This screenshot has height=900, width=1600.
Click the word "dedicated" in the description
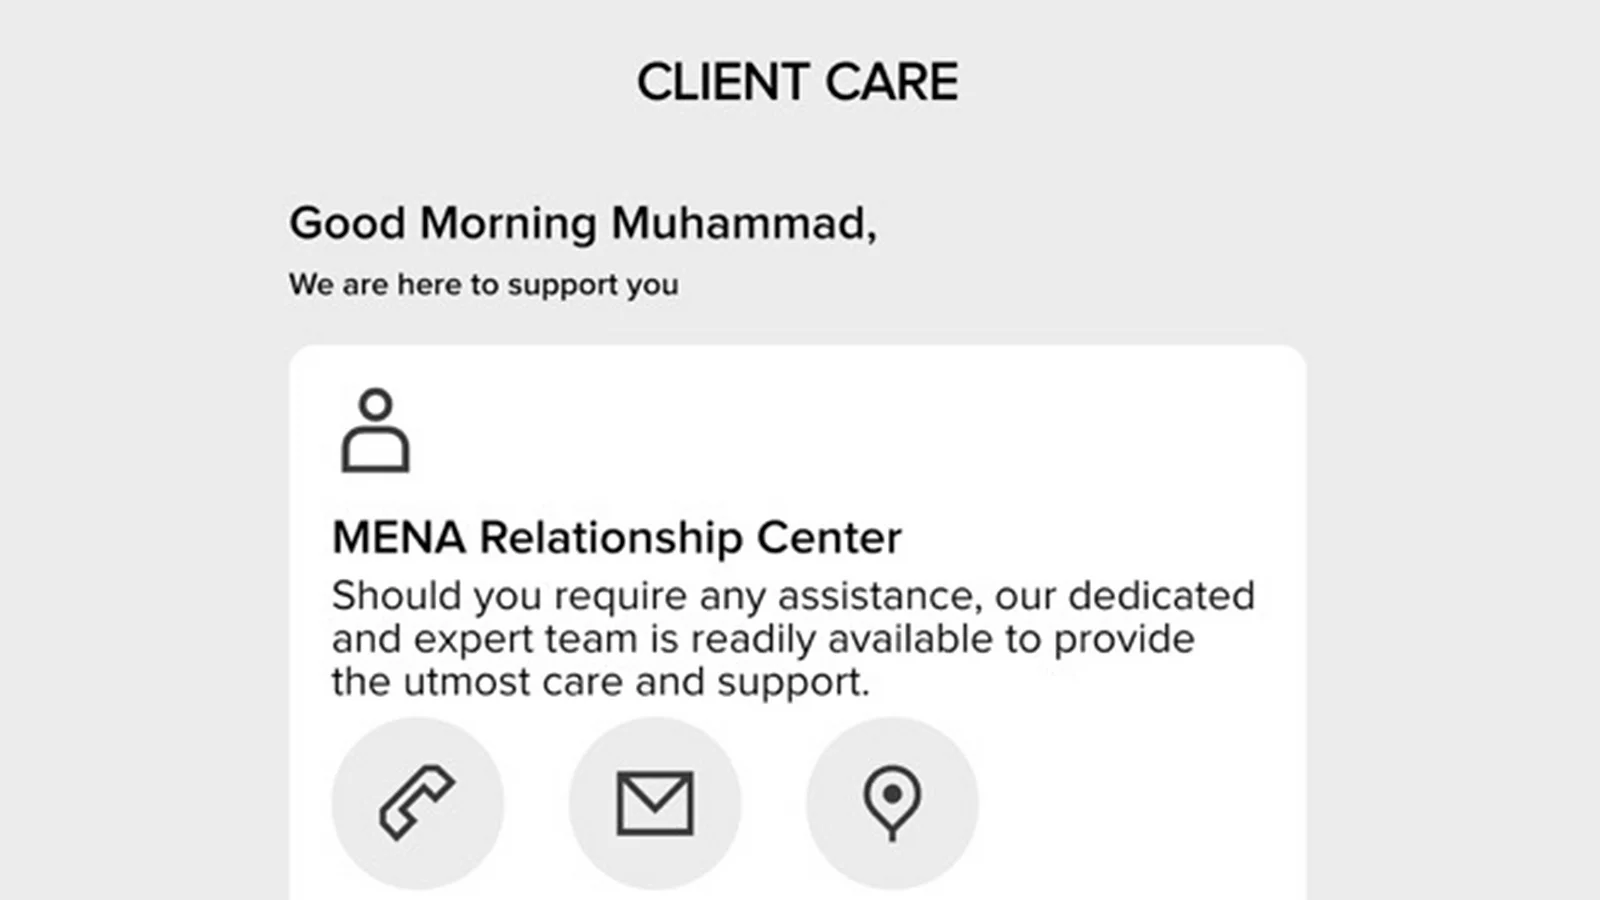click(x=1161, y=596)
